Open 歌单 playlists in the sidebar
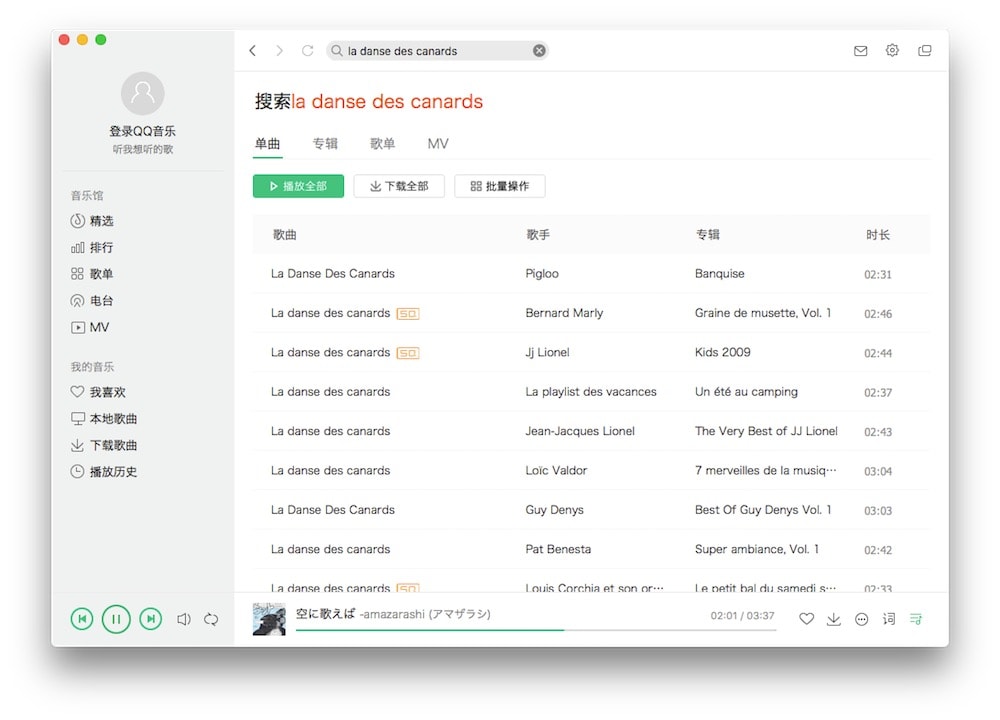Viewport: 1000px width, 720px height. tap(92, 274)
